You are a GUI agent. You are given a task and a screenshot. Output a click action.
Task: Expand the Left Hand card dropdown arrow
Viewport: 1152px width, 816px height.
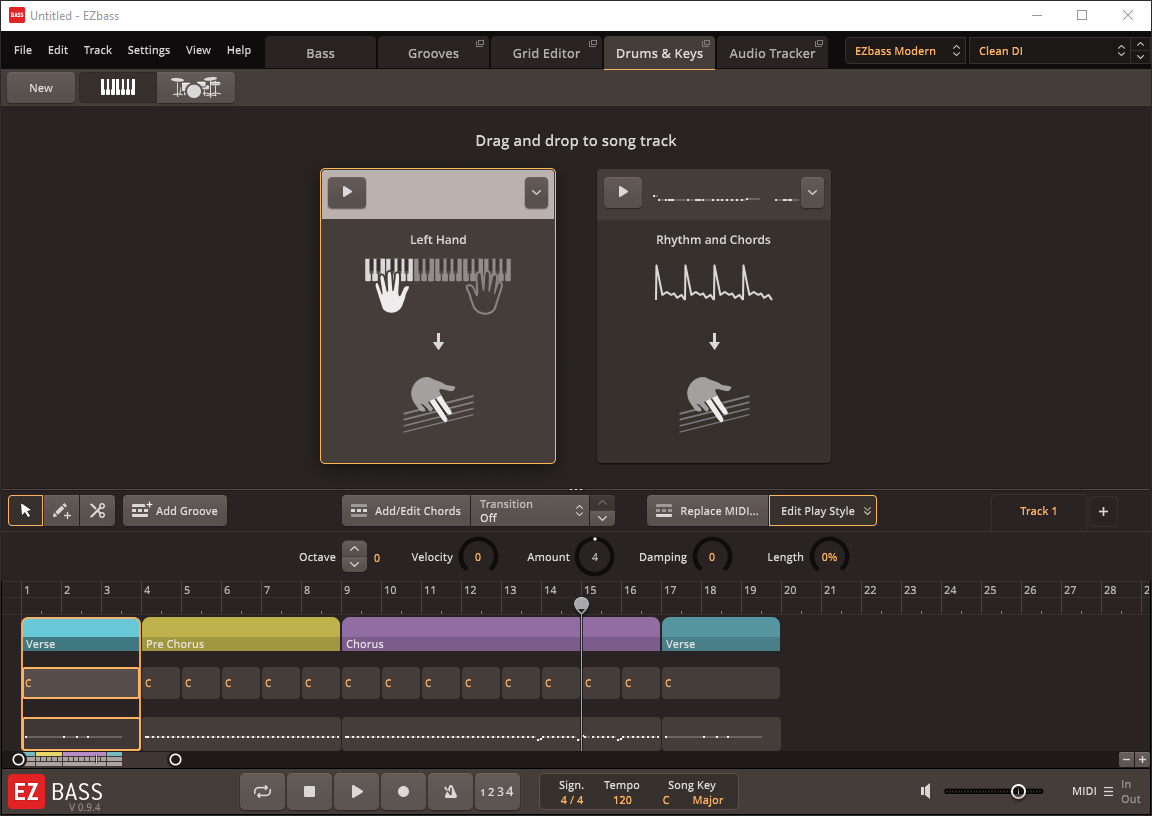[x=536, y=192]
